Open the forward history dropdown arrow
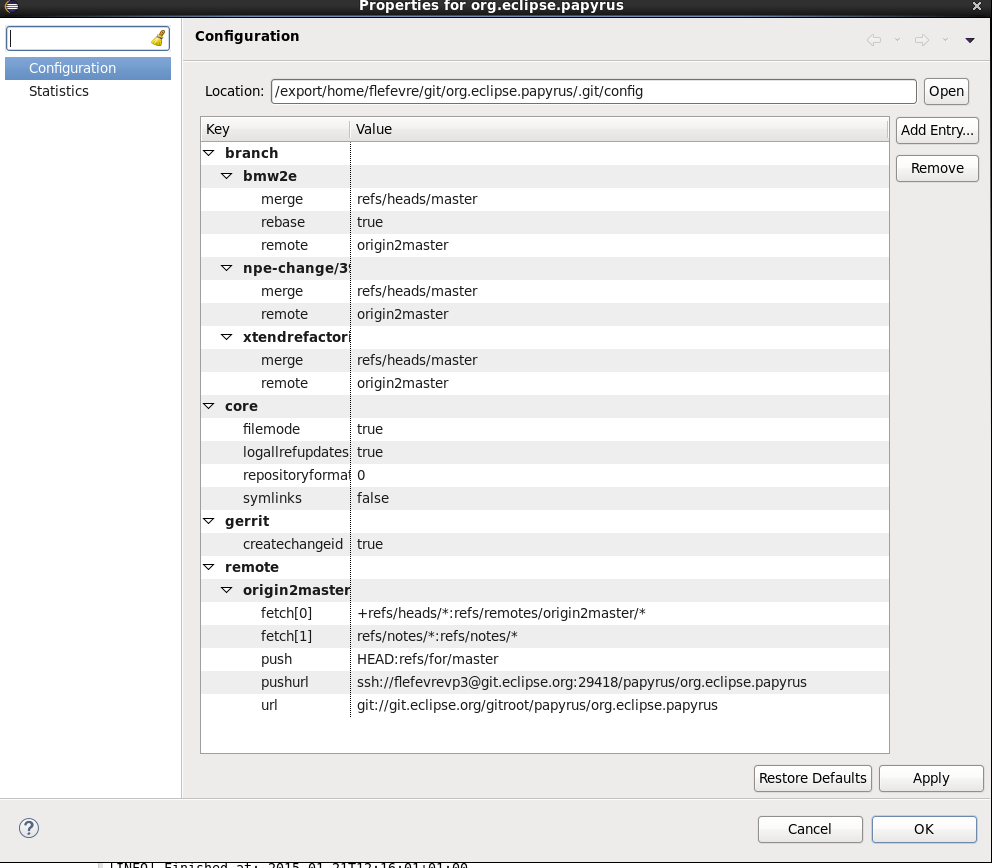 (945, 40)
